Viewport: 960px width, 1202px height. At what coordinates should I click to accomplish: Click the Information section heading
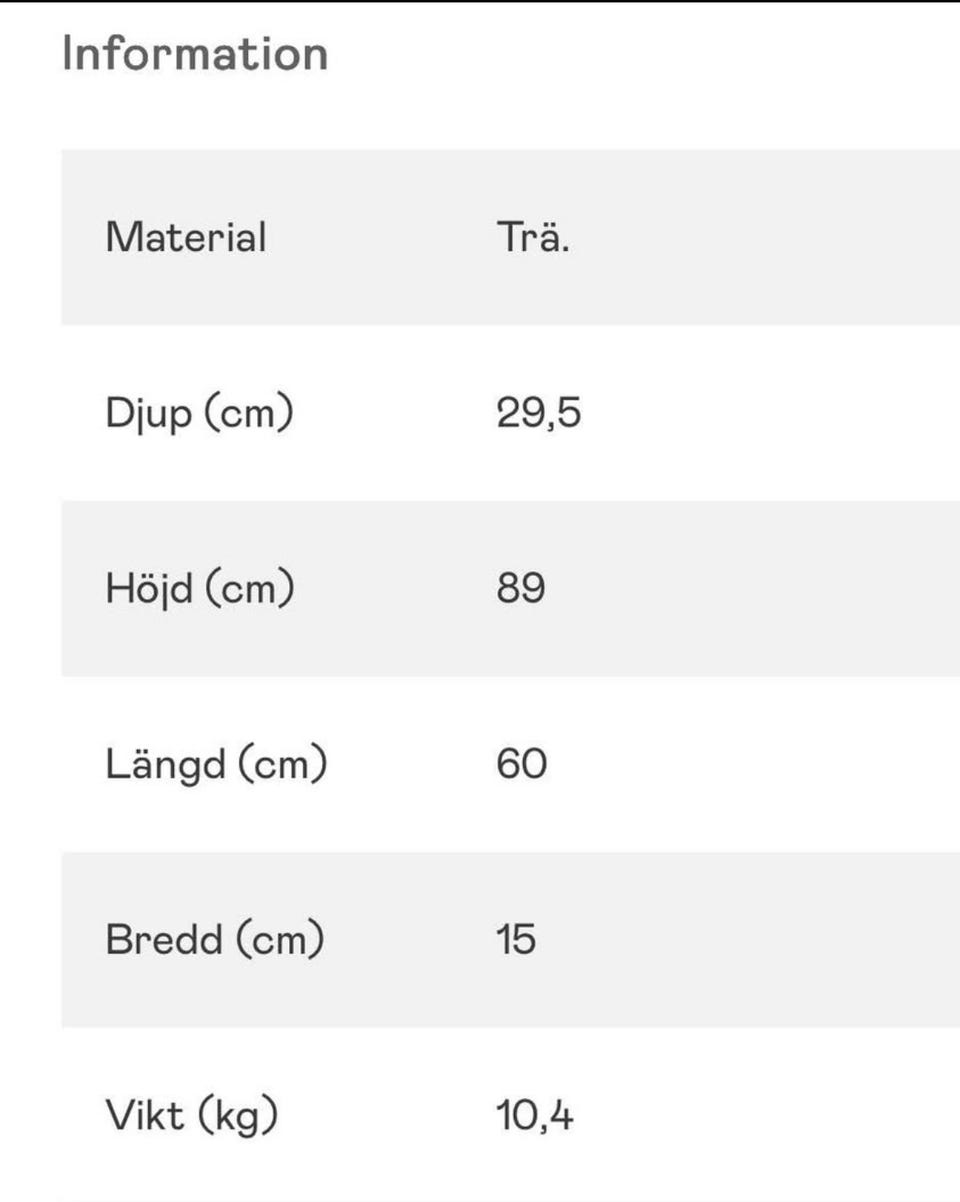(195, 54)
